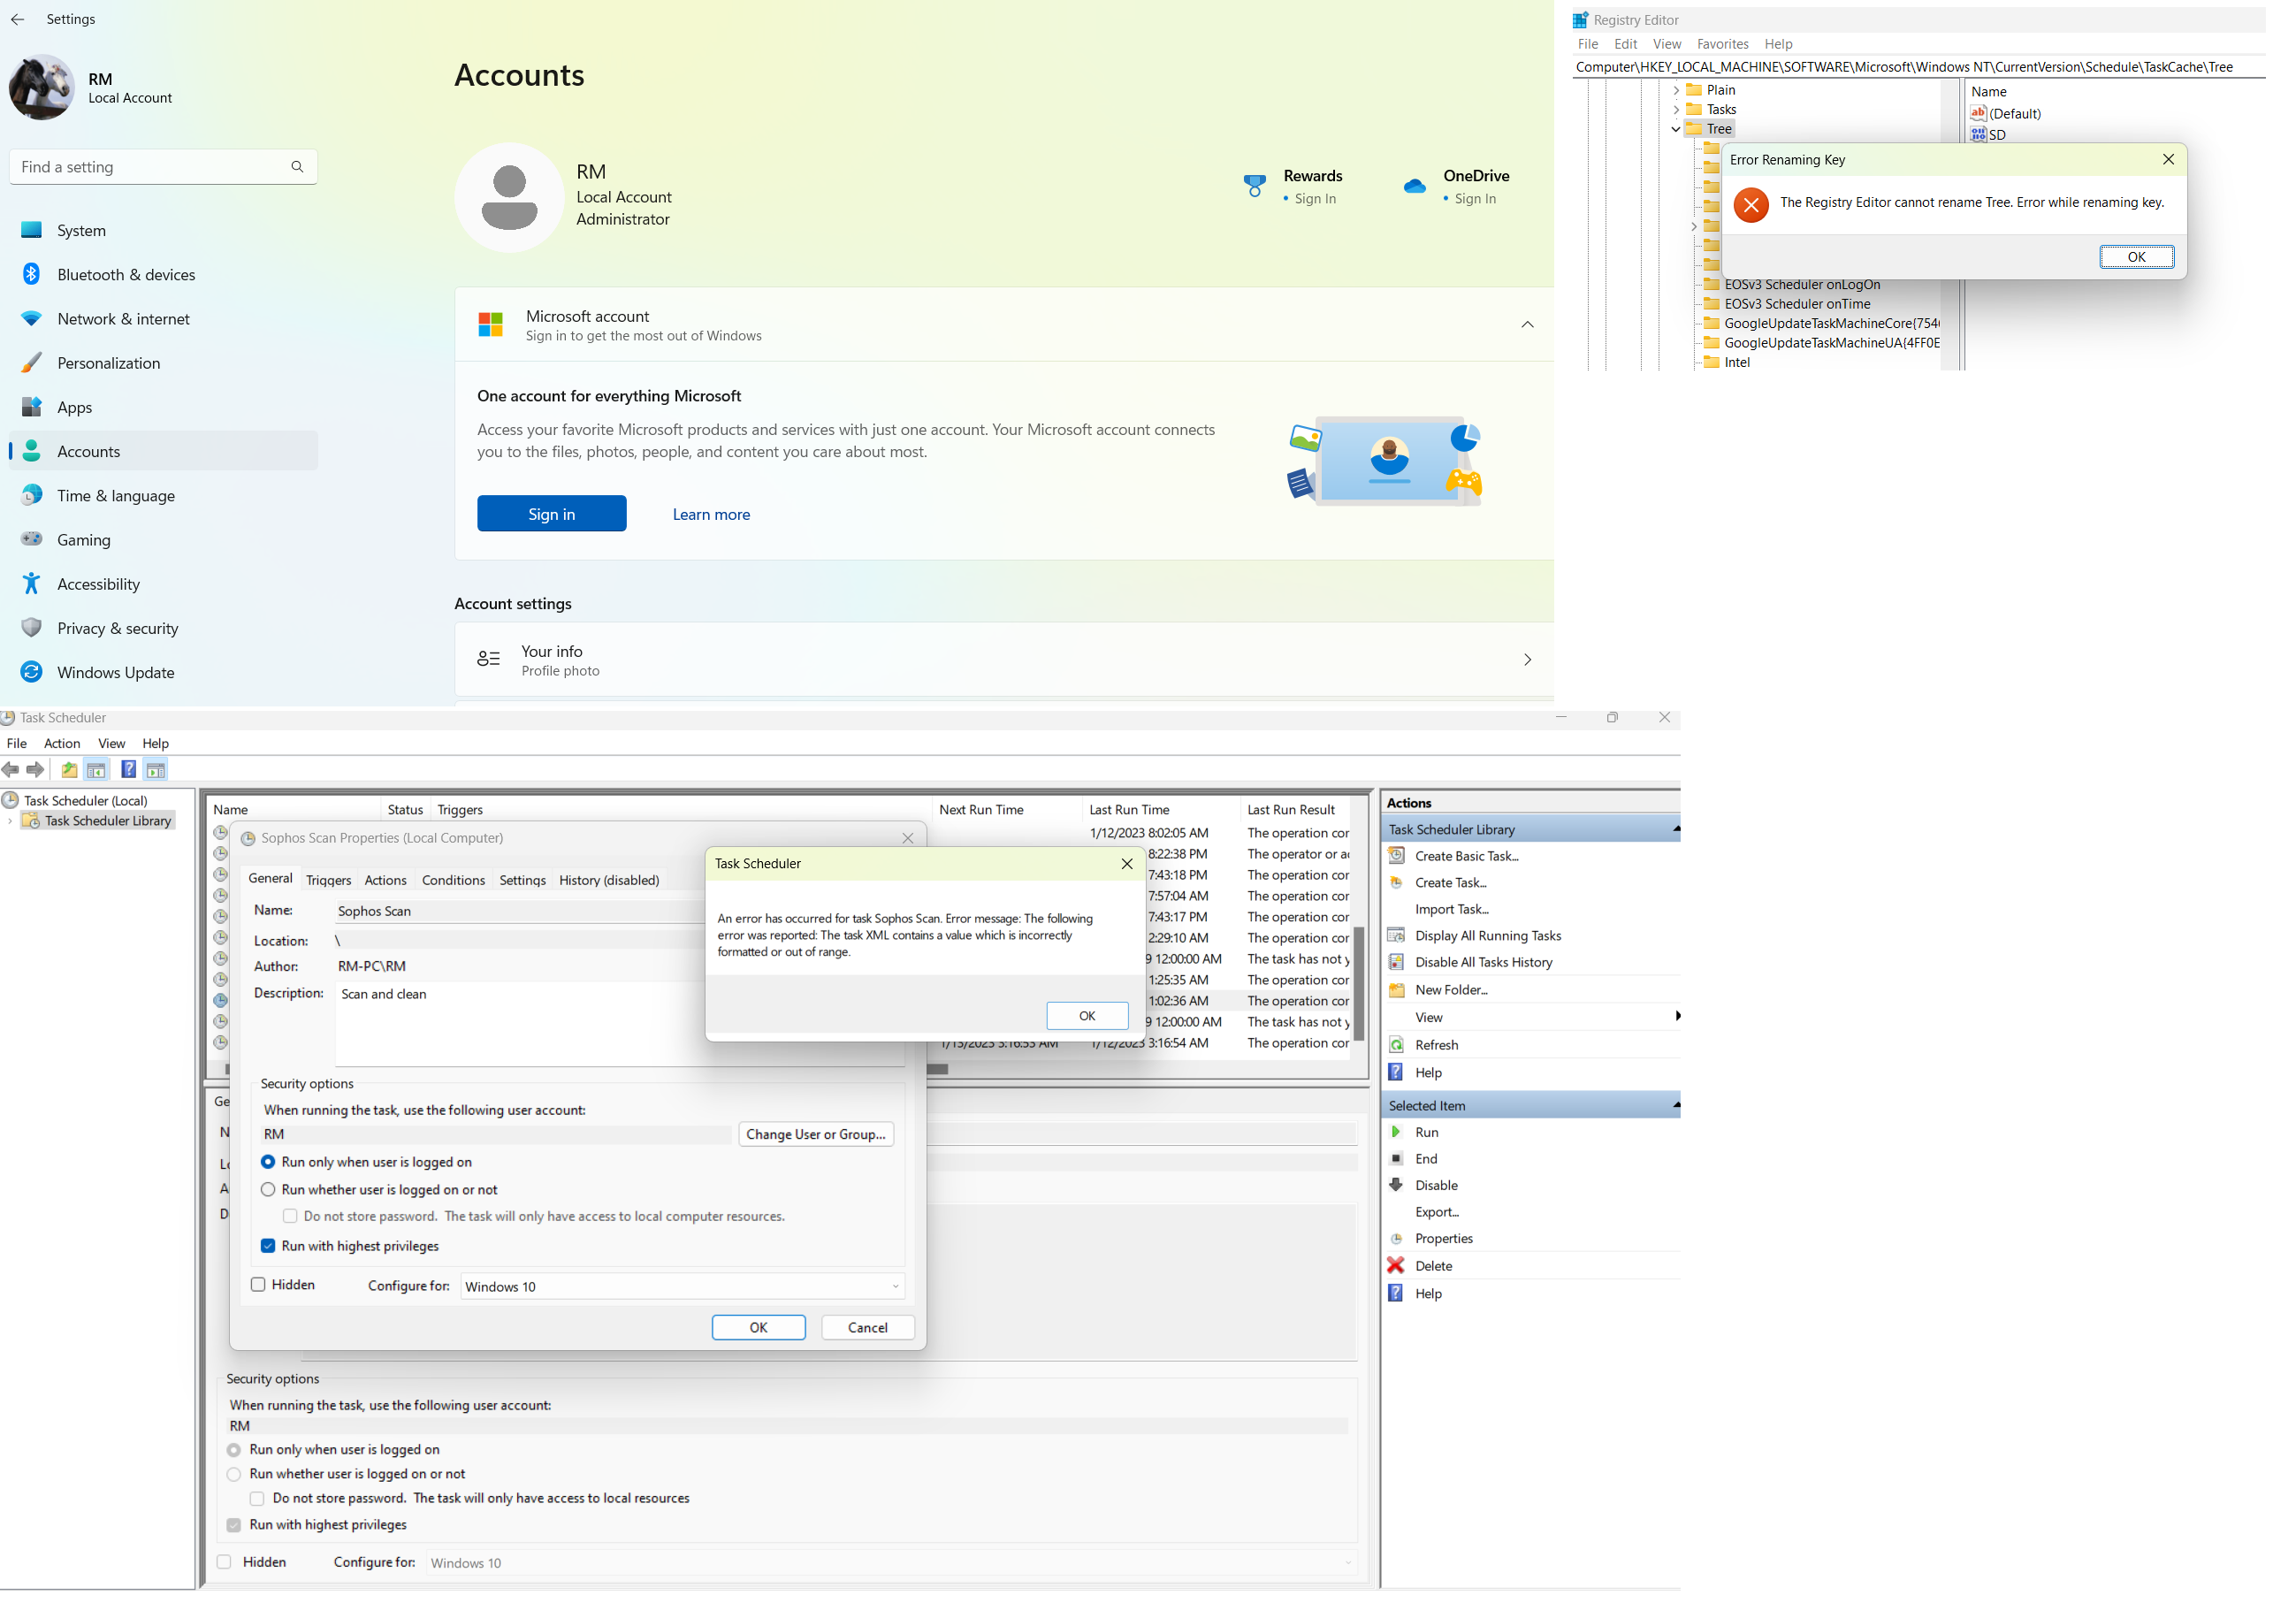Image resolution: width=2296 pixels, height=1618 pixels.
Task: Click the Refresh icon in Actions pane
Action: pyautogui.click(x=1396, y=1045)
